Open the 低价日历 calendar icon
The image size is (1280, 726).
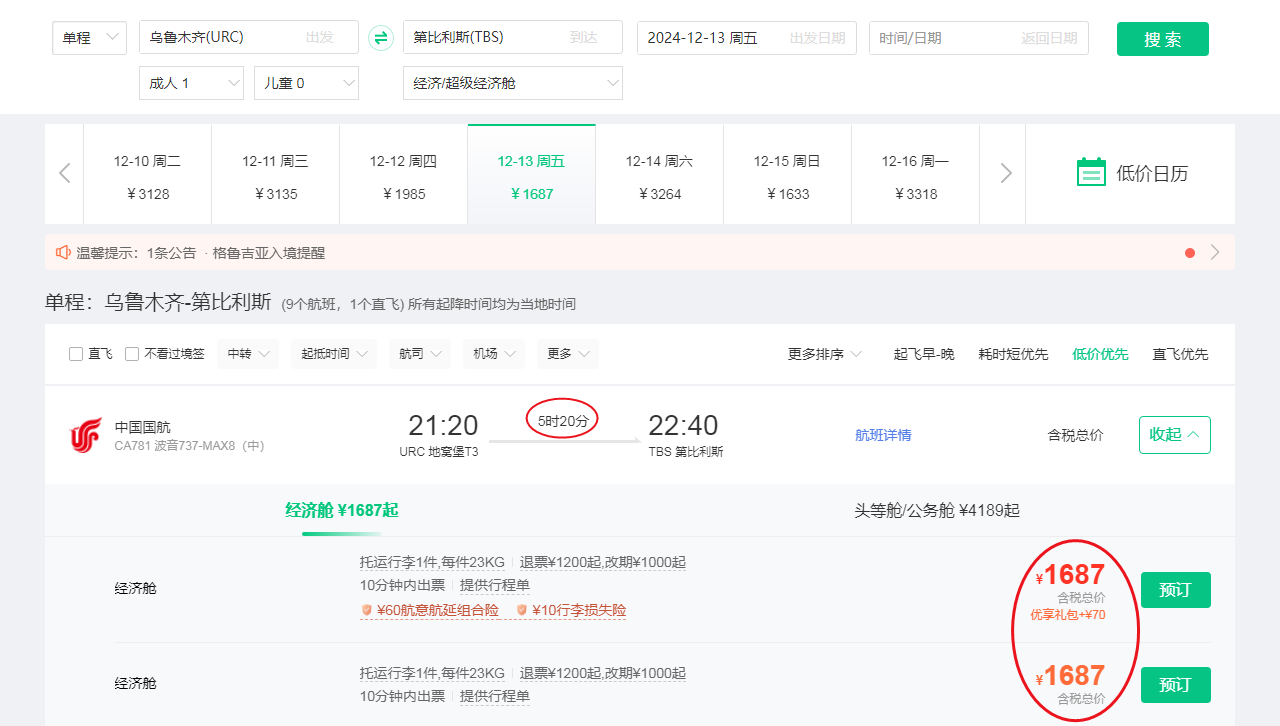1091,171
